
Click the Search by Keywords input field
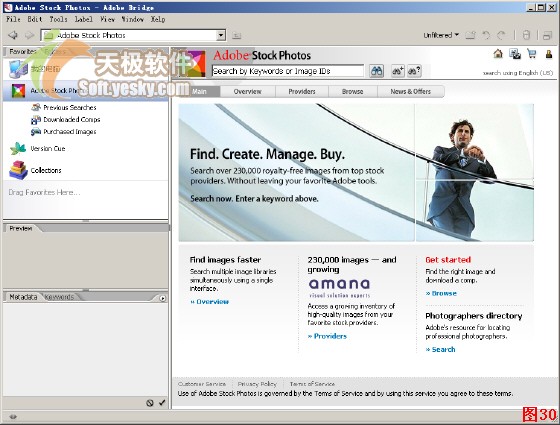pyautogui.click(x=288, y=71)
